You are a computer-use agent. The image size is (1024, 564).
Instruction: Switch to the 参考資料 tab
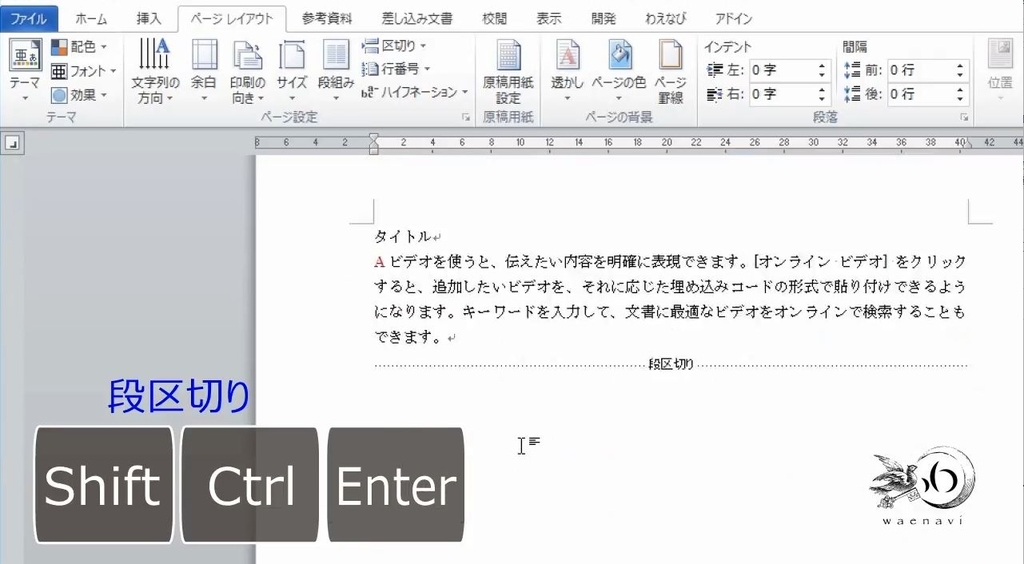[327, 18]
